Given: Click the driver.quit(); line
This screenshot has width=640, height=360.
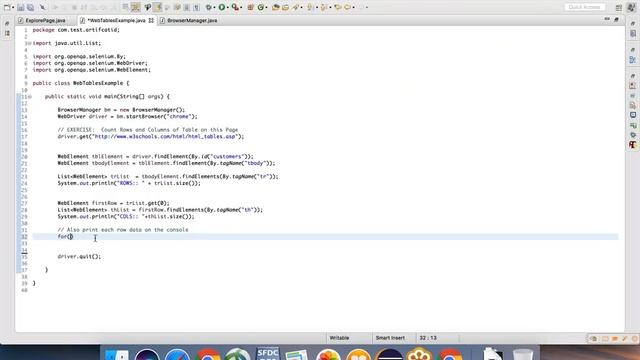Looking at the screenshot, I should coord(79,256).
